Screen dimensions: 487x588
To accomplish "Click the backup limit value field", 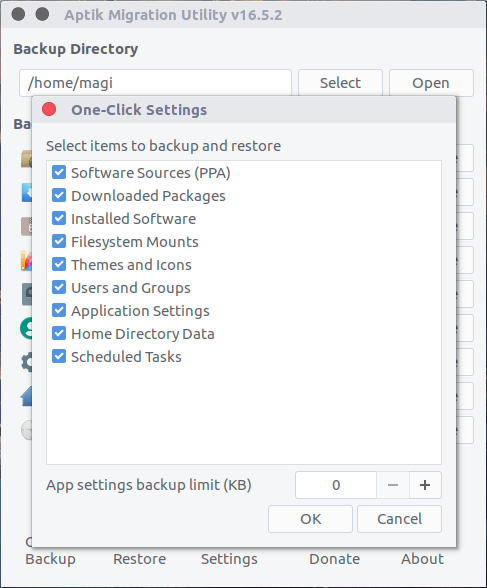I will (x=336, y=485).
